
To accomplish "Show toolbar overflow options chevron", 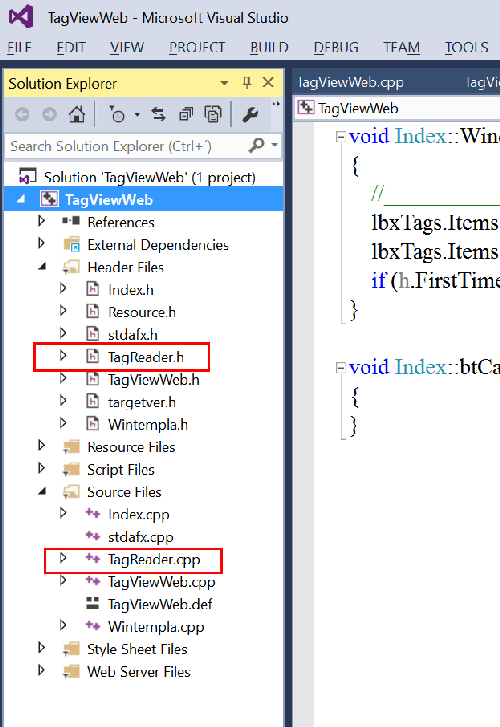I will [276, 104].
